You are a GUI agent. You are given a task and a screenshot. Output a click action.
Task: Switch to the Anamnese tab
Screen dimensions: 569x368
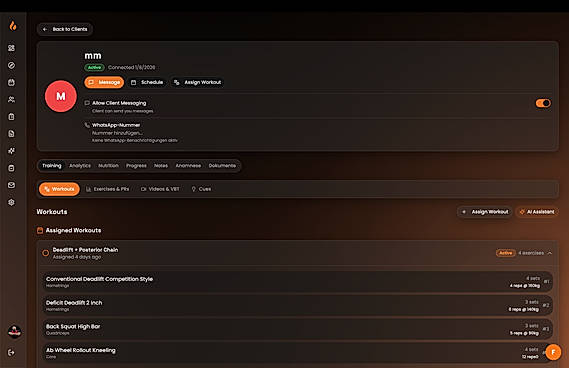[x=188, y=166]
